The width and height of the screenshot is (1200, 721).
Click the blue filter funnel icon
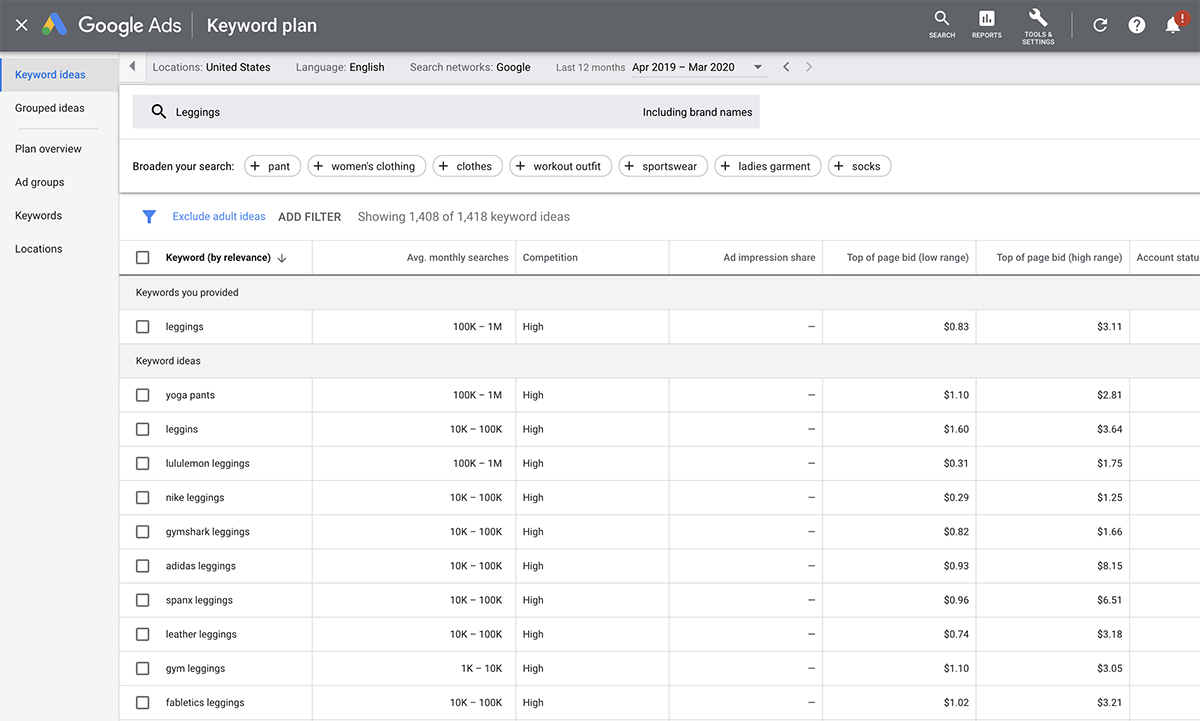tap(149, 216)
